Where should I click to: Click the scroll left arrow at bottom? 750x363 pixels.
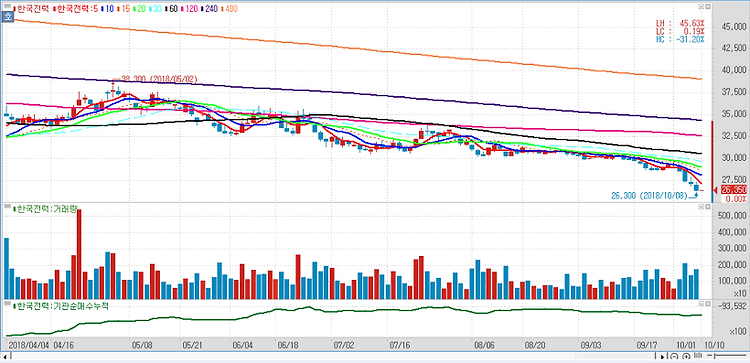click(x=5, y=357)
